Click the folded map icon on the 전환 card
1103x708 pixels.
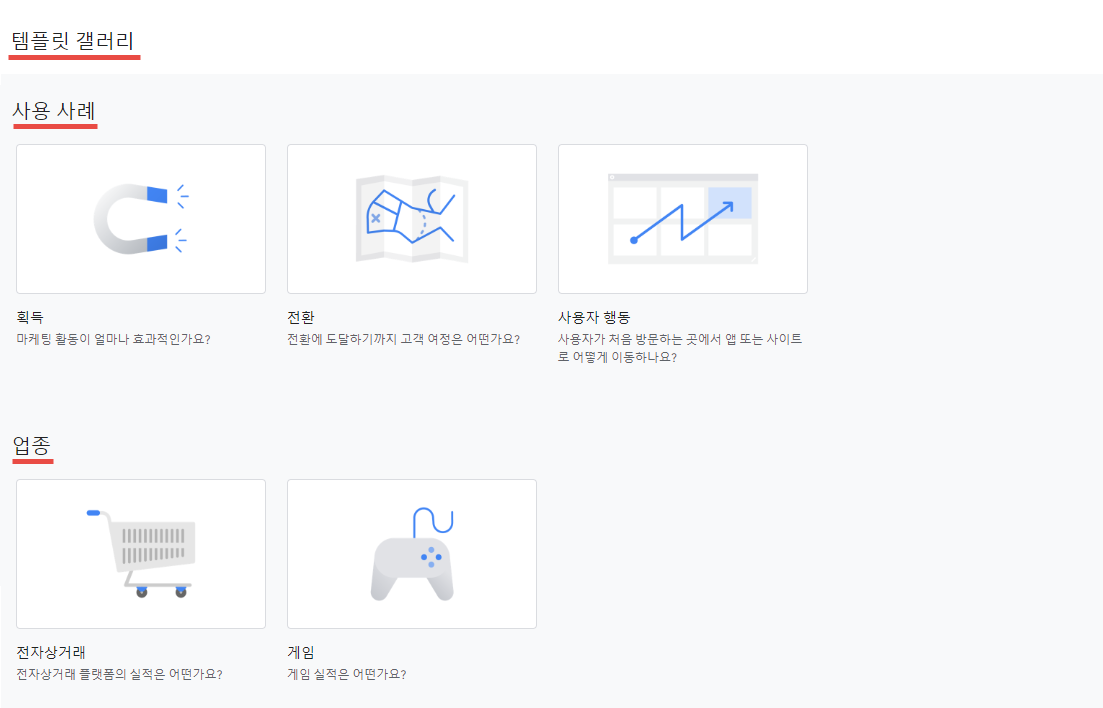click(411, 218)
